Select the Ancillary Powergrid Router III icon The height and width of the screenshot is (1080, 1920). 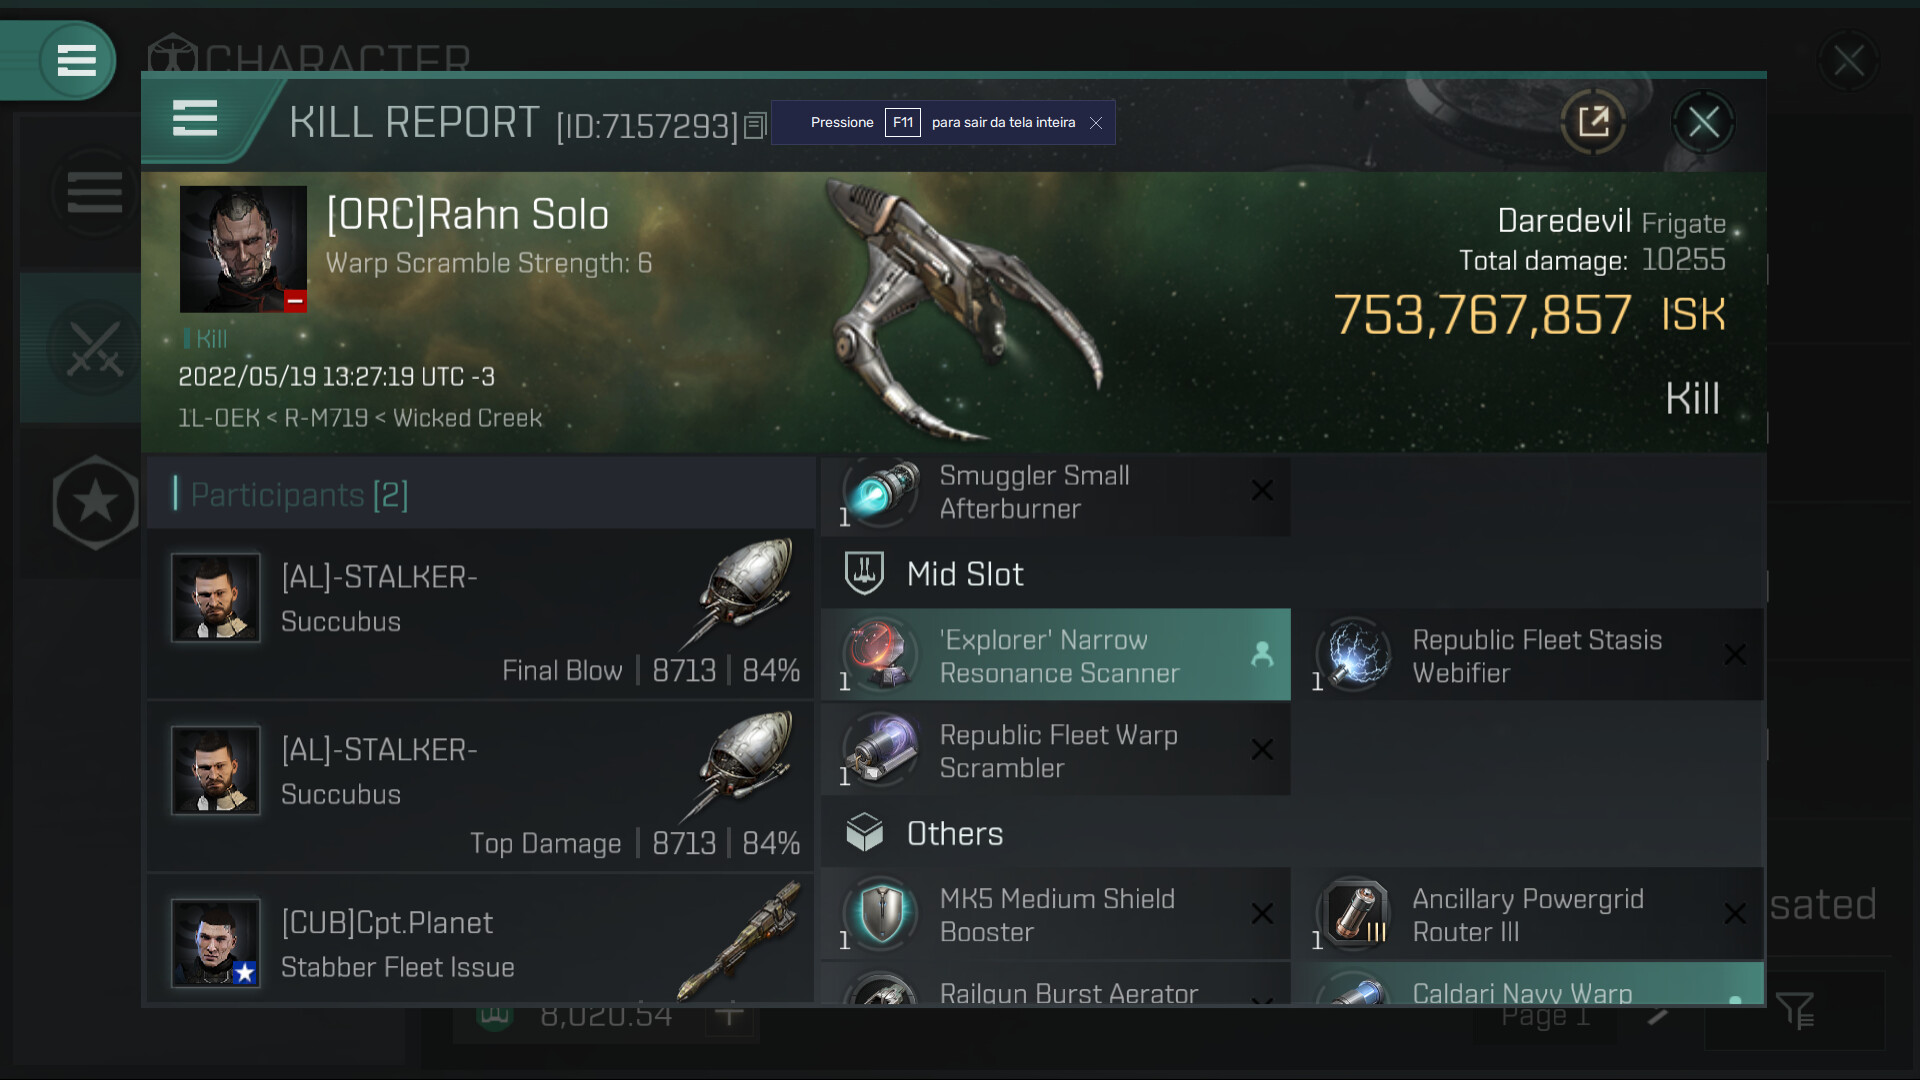[1354, 914]
